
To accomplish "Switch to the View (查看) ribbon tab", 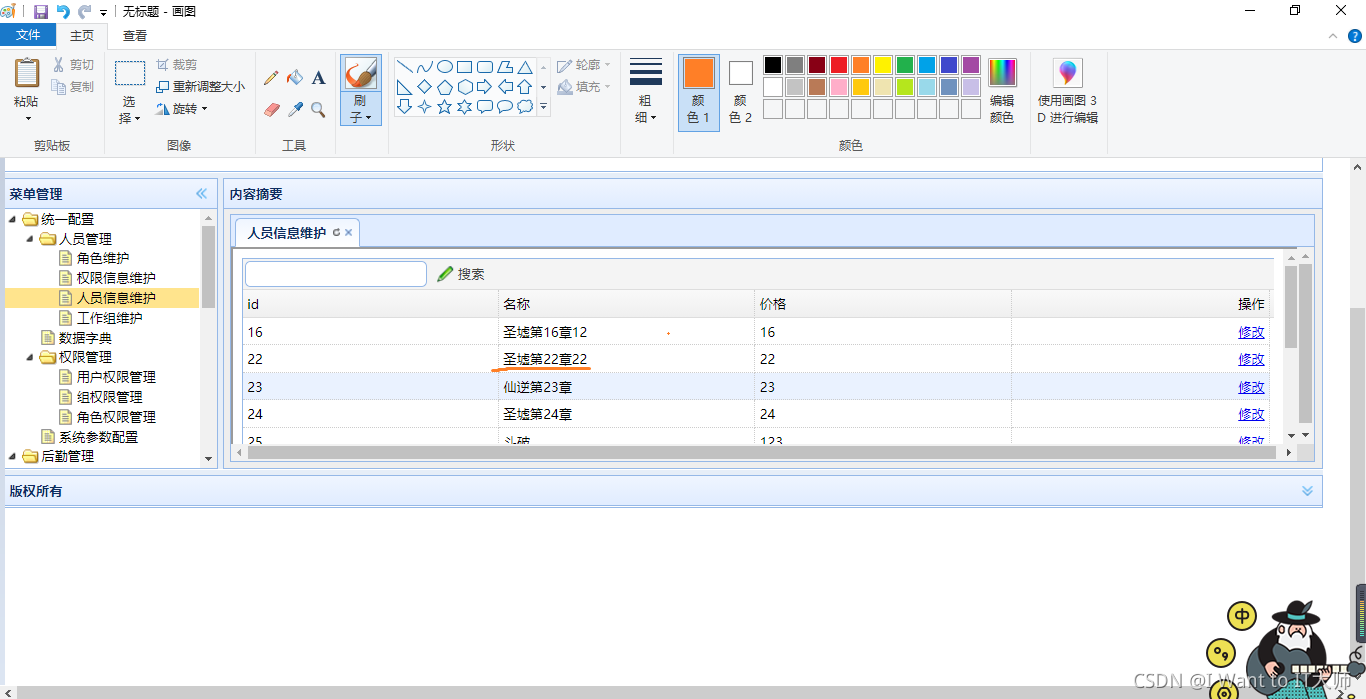I will click(135, 35).
